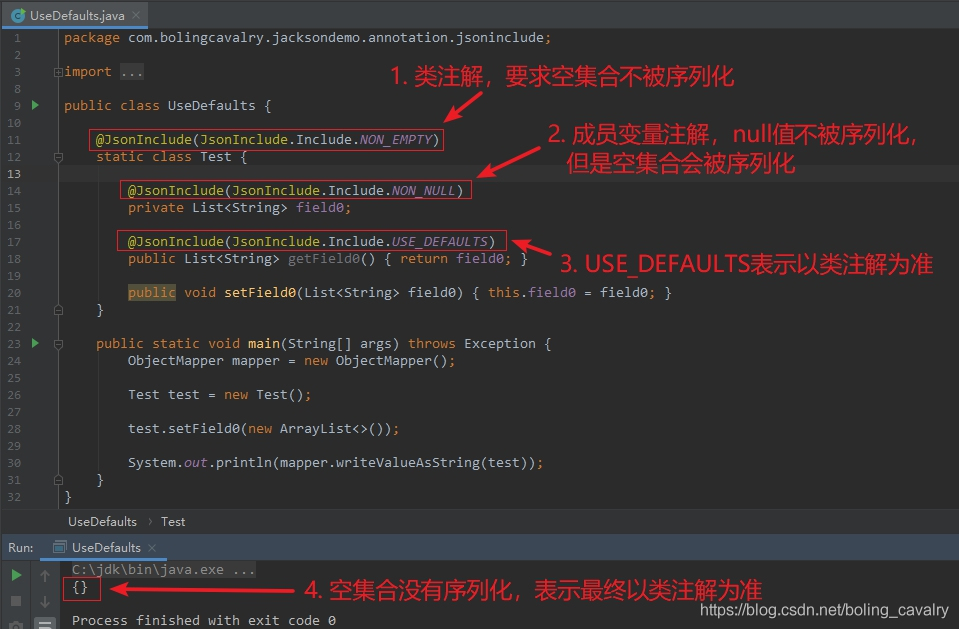Click the highlighted public keyword on line 20
Viewport: 959px width, 629px height.
[152, 292]
